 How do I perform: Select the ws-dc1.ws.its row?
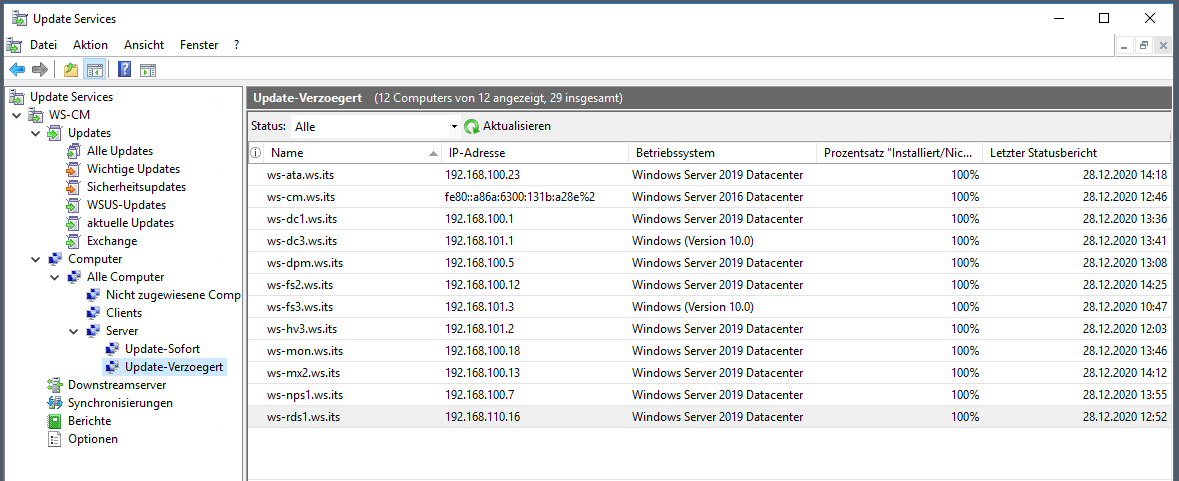click(x=709, y=219)
